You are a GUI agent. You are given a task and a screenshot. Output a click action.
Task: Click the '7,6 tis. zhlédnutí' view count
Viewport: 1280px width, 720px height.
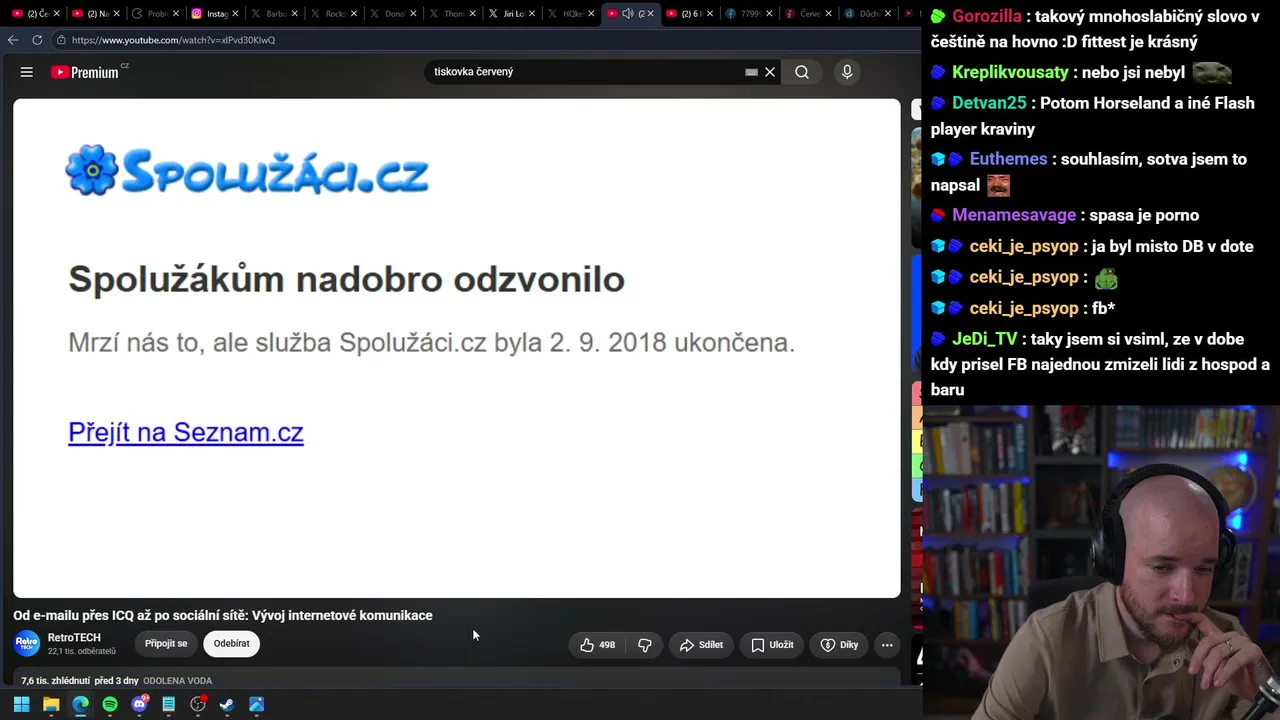coord(56,681)
